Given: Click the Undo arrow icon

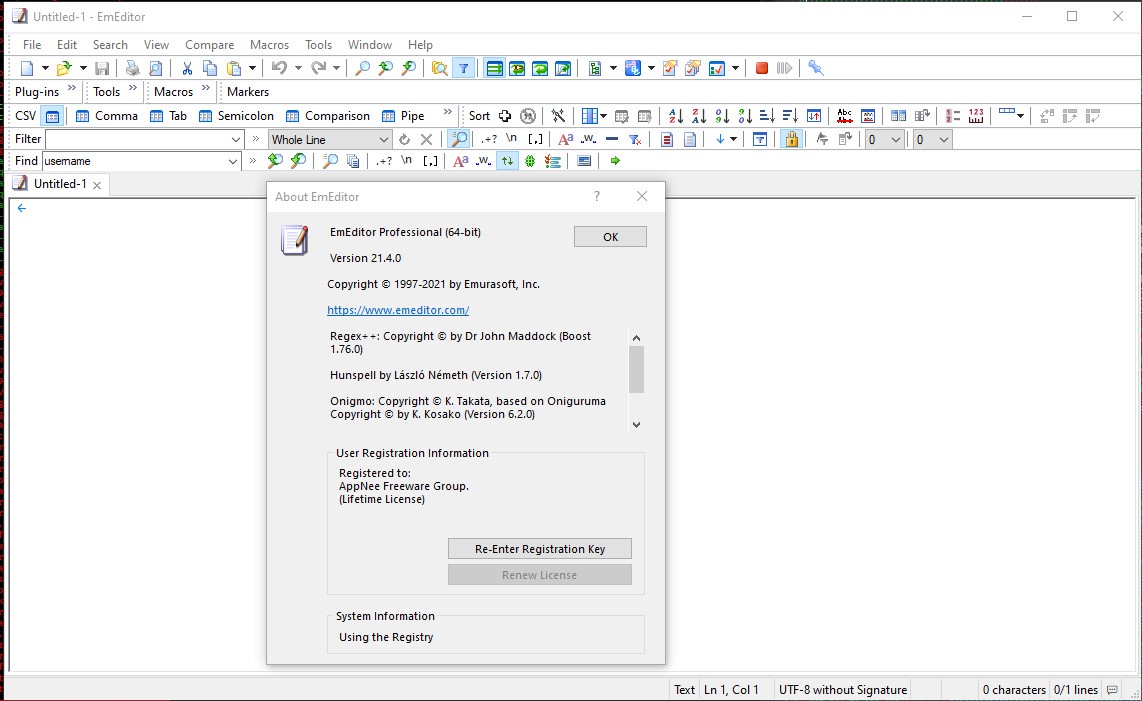Looking at the screenshot, I should pyautogui.click(x=279, y=68).
